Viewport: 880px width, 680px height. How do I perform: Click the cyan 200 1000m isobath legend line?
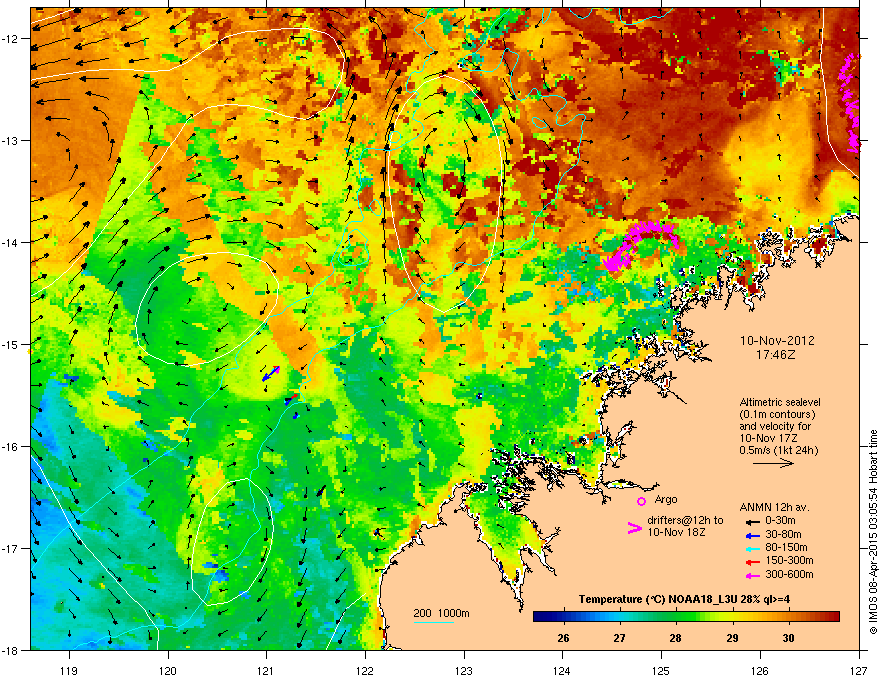point(433,622)
